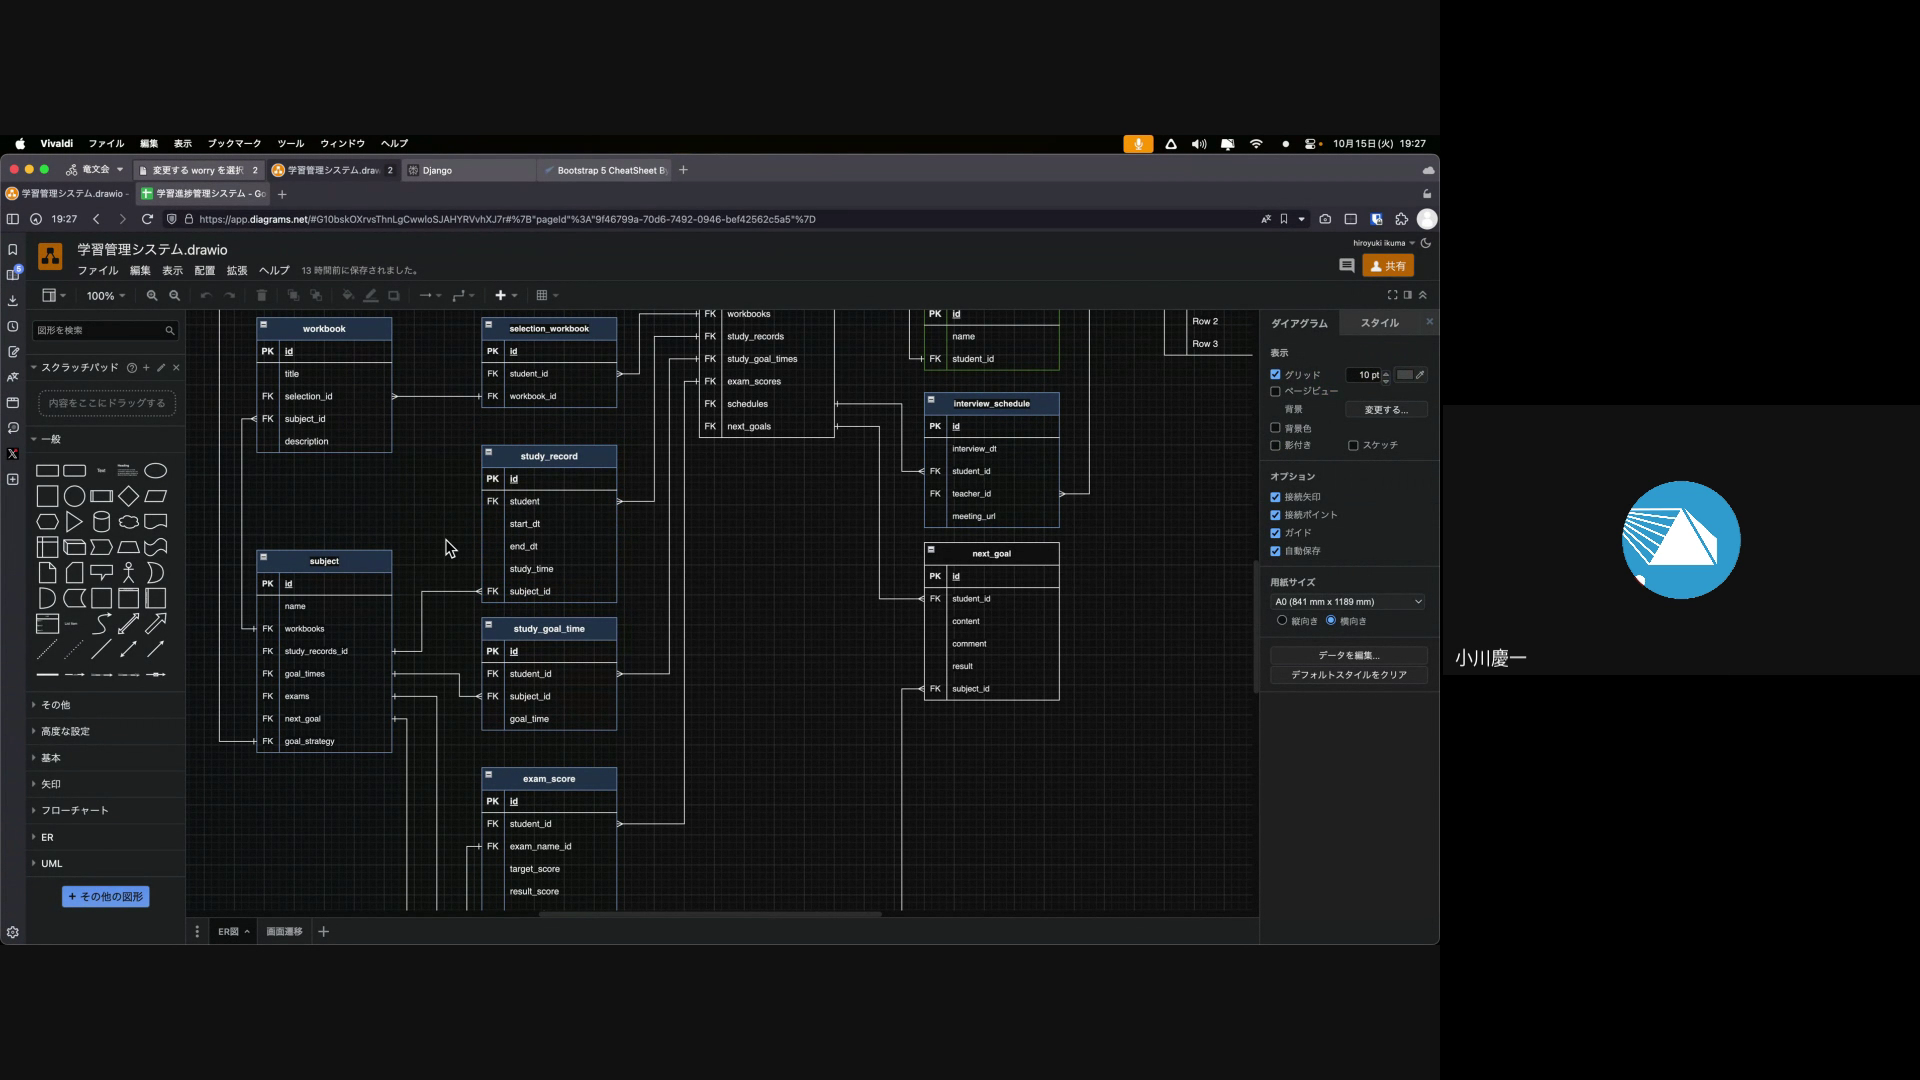Open the waypoints connector style icon
Viewport: 1920px width, 1080px height.
(x=462, y=296)
